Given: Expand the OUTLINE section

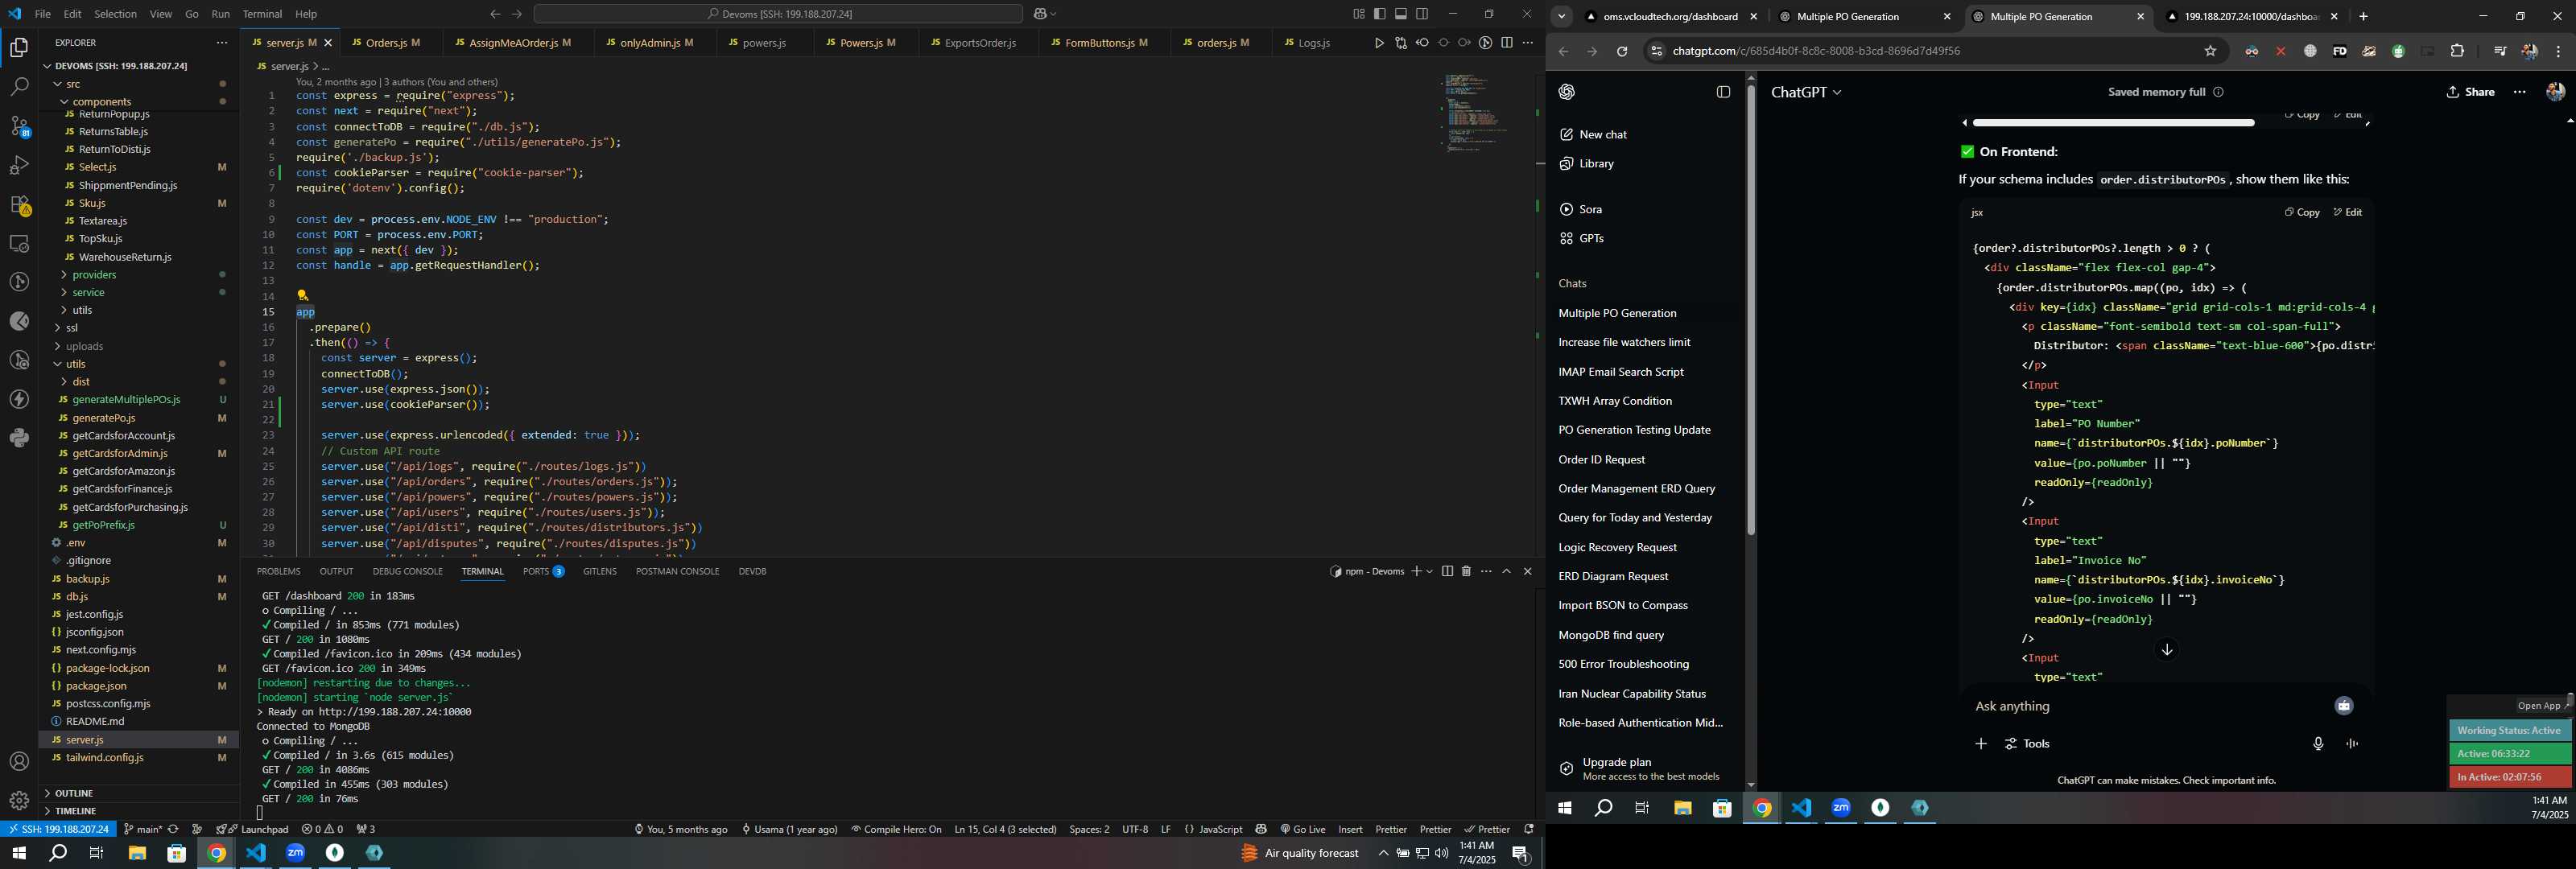Looking at the screenshot, I should 73,793.
